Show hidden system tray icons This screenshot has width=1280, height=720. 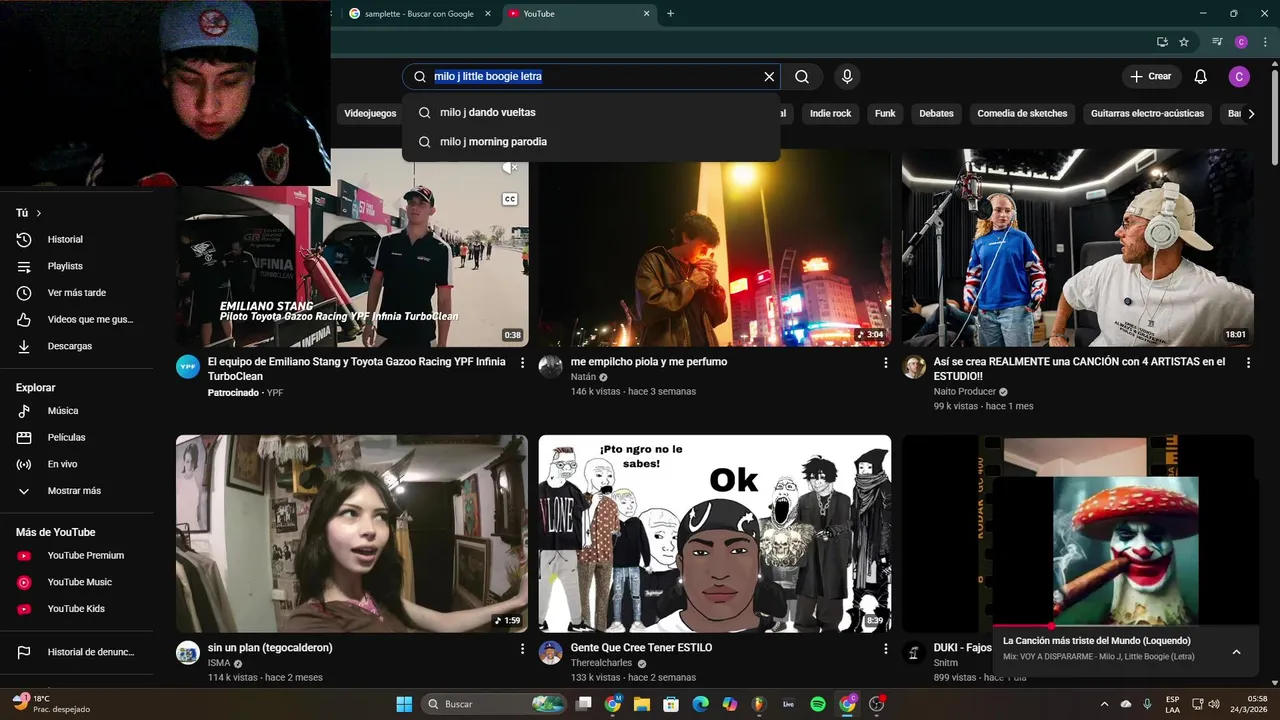tap(1104, 704)
